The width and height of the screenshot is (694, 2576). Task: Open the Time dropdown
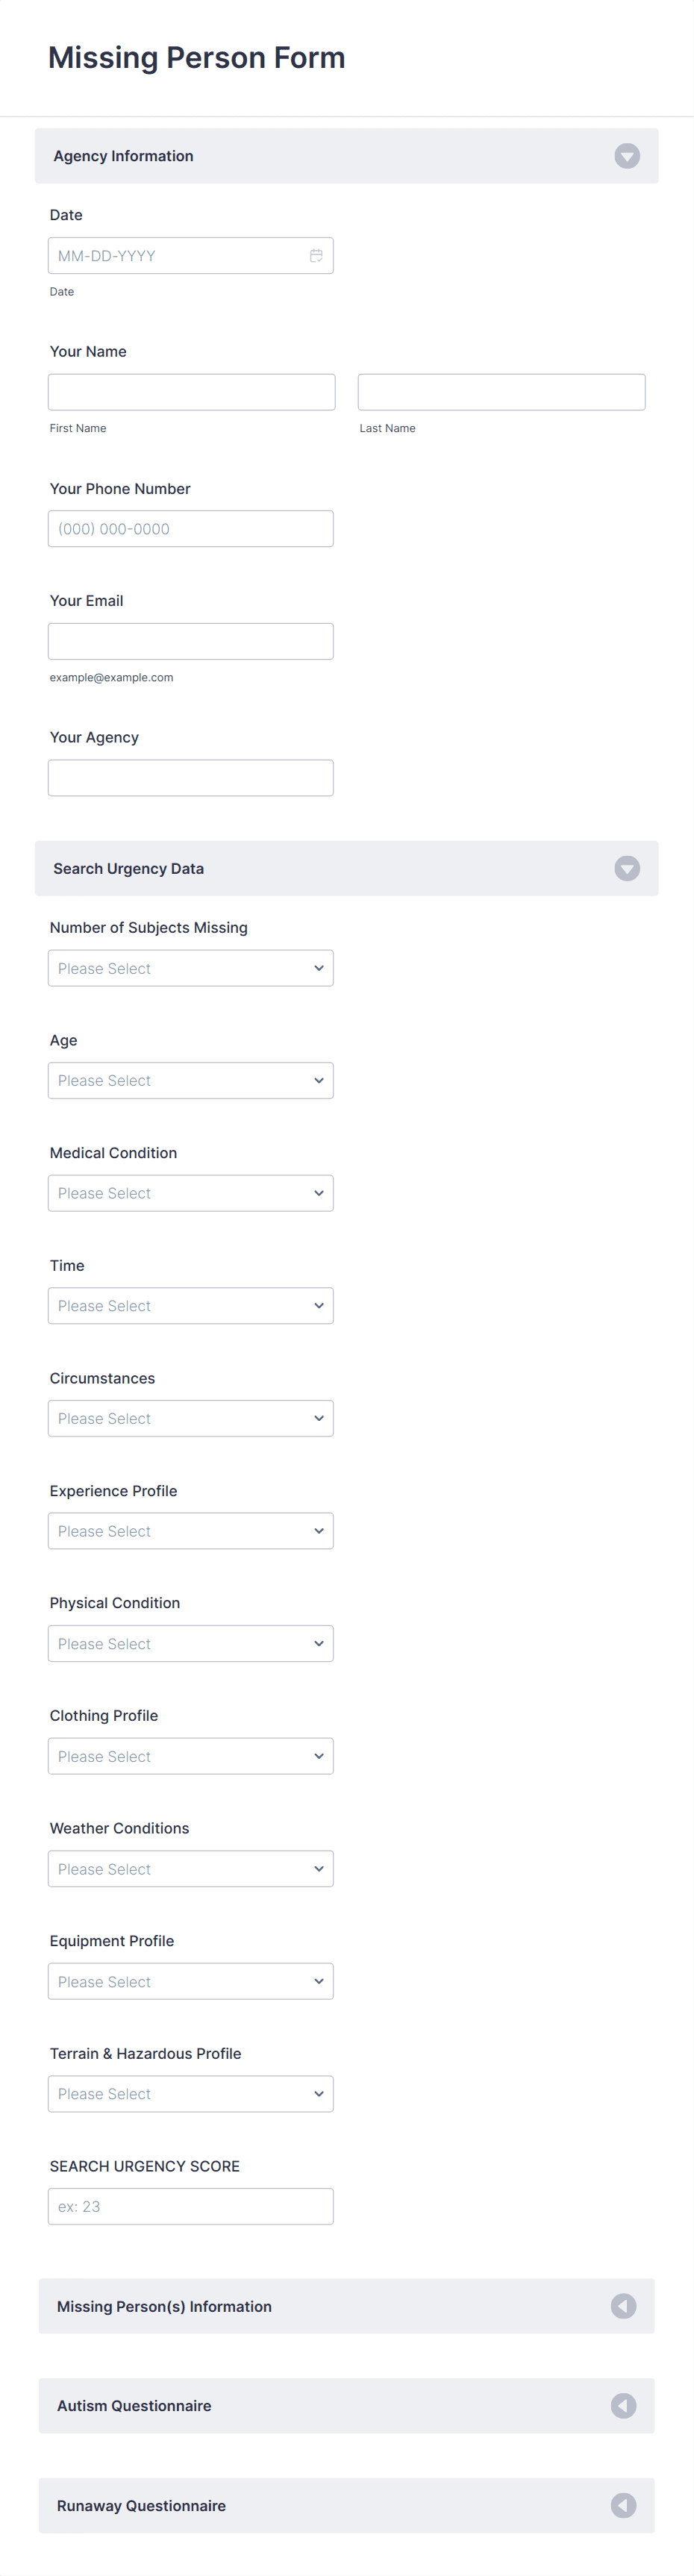190,1305
